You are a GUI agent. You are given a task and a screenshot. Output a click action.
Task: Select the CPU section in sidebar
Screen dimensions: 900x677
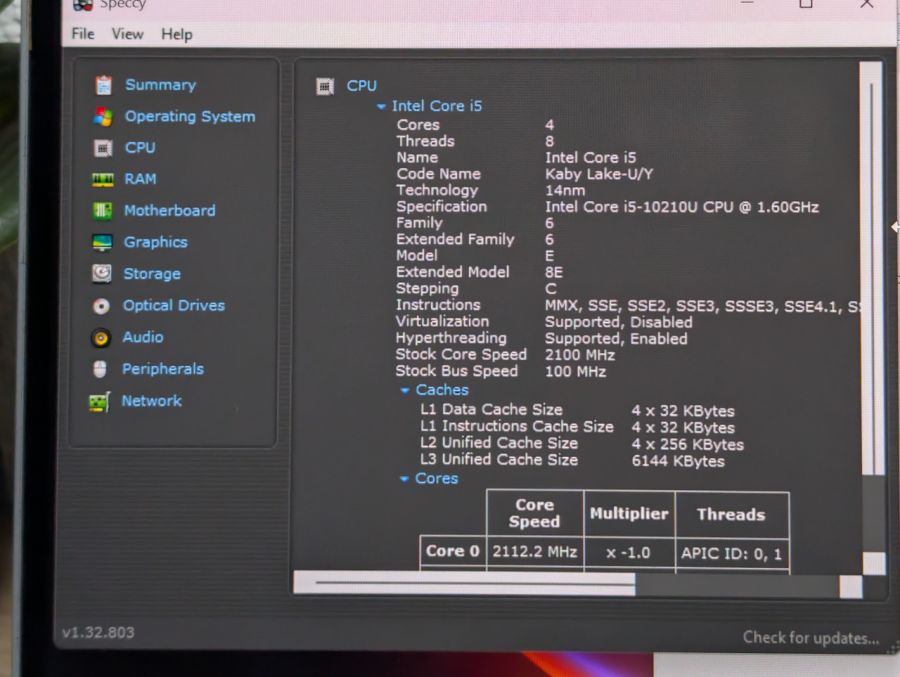140,148
